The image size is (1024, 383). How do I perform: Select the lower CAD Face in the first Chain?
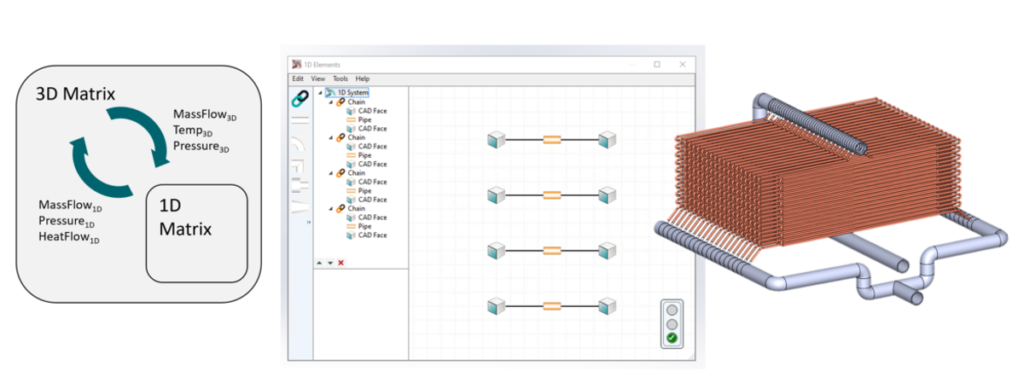tap(366, 129)
